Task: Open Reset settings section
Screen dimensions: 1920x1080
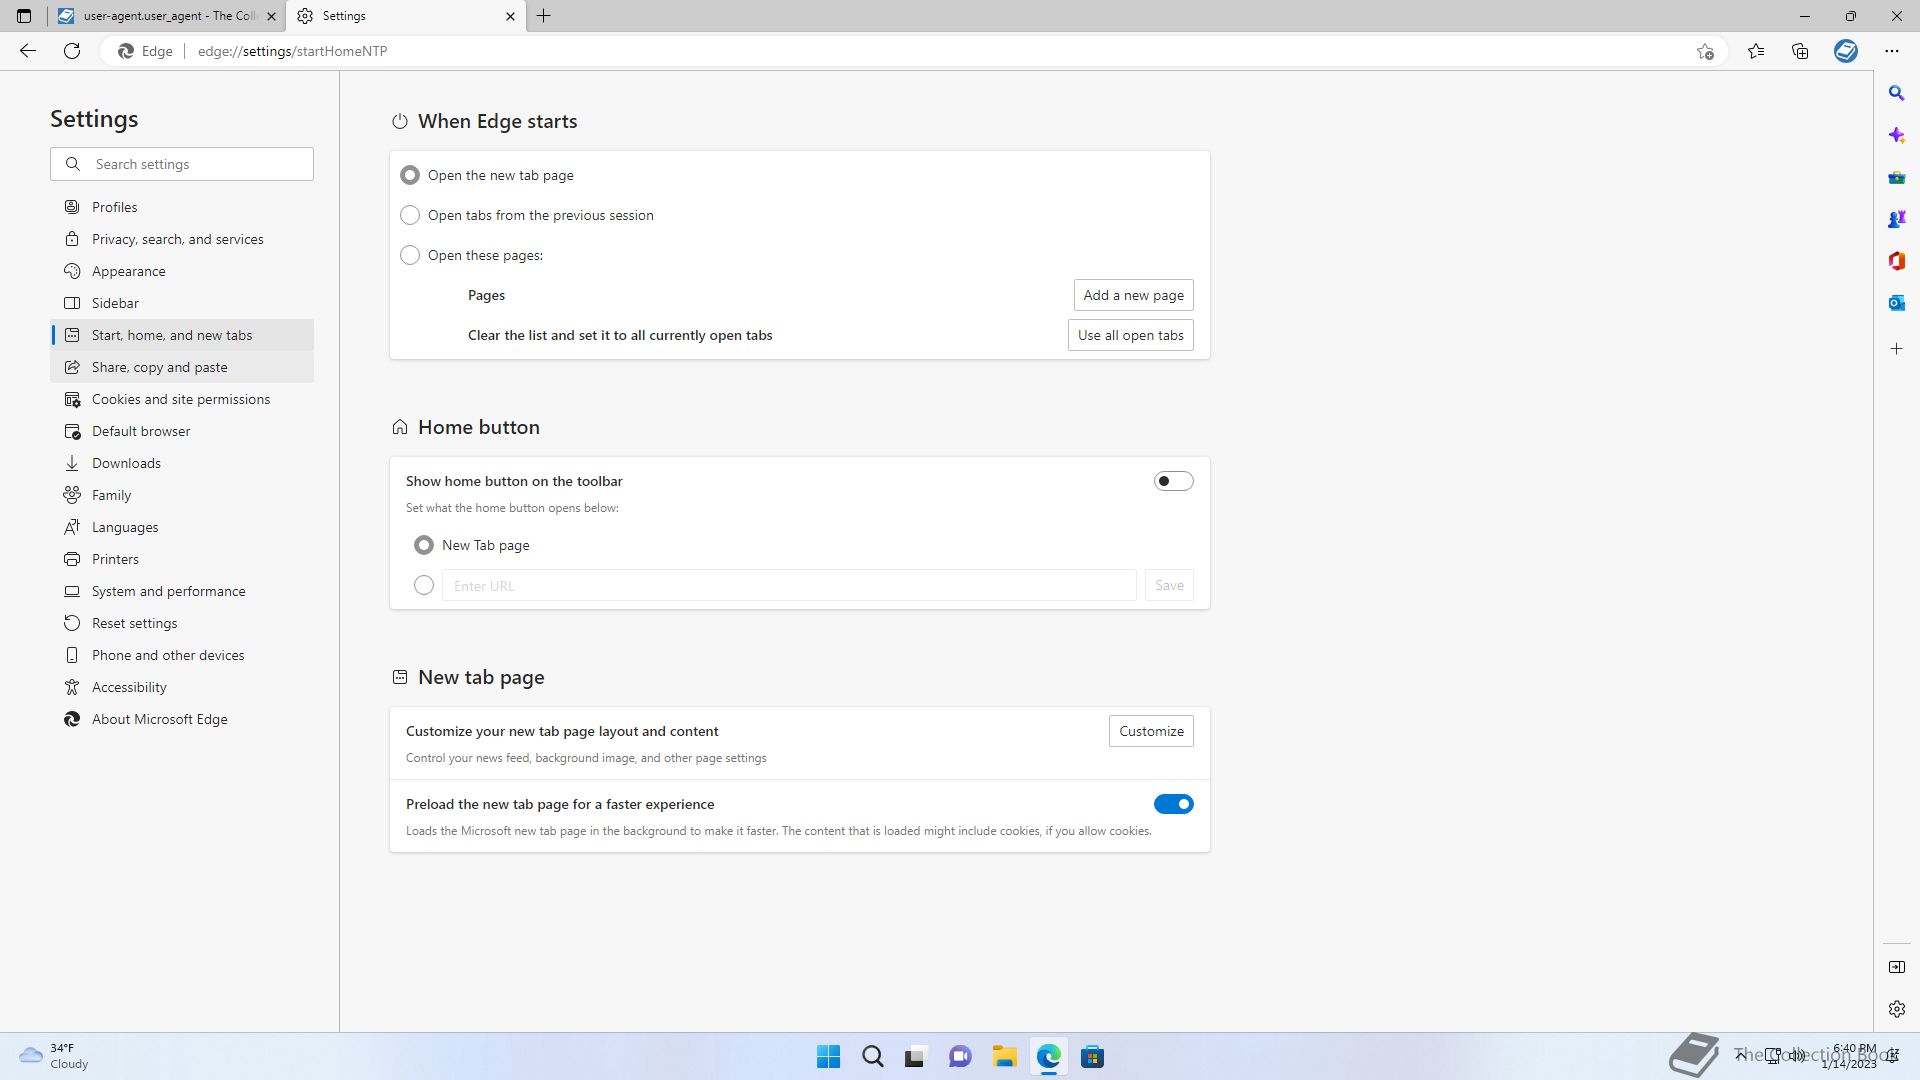Action: [x=182, y=623]
